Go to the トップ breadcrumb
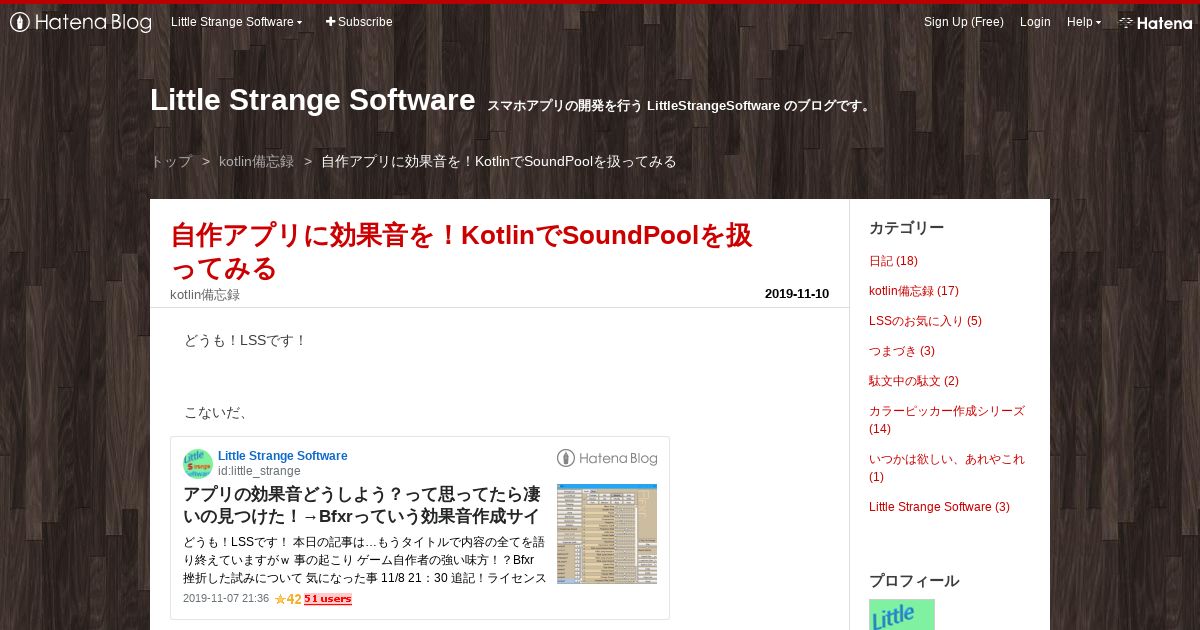This screenshot has width=1200, height=630. tap(171, 161)
